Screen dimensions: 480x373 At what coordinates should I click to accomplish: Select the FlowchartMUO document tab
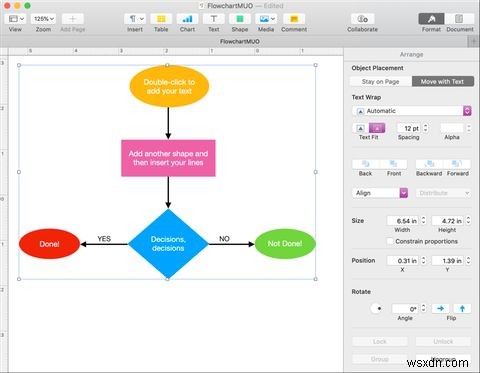240,42
